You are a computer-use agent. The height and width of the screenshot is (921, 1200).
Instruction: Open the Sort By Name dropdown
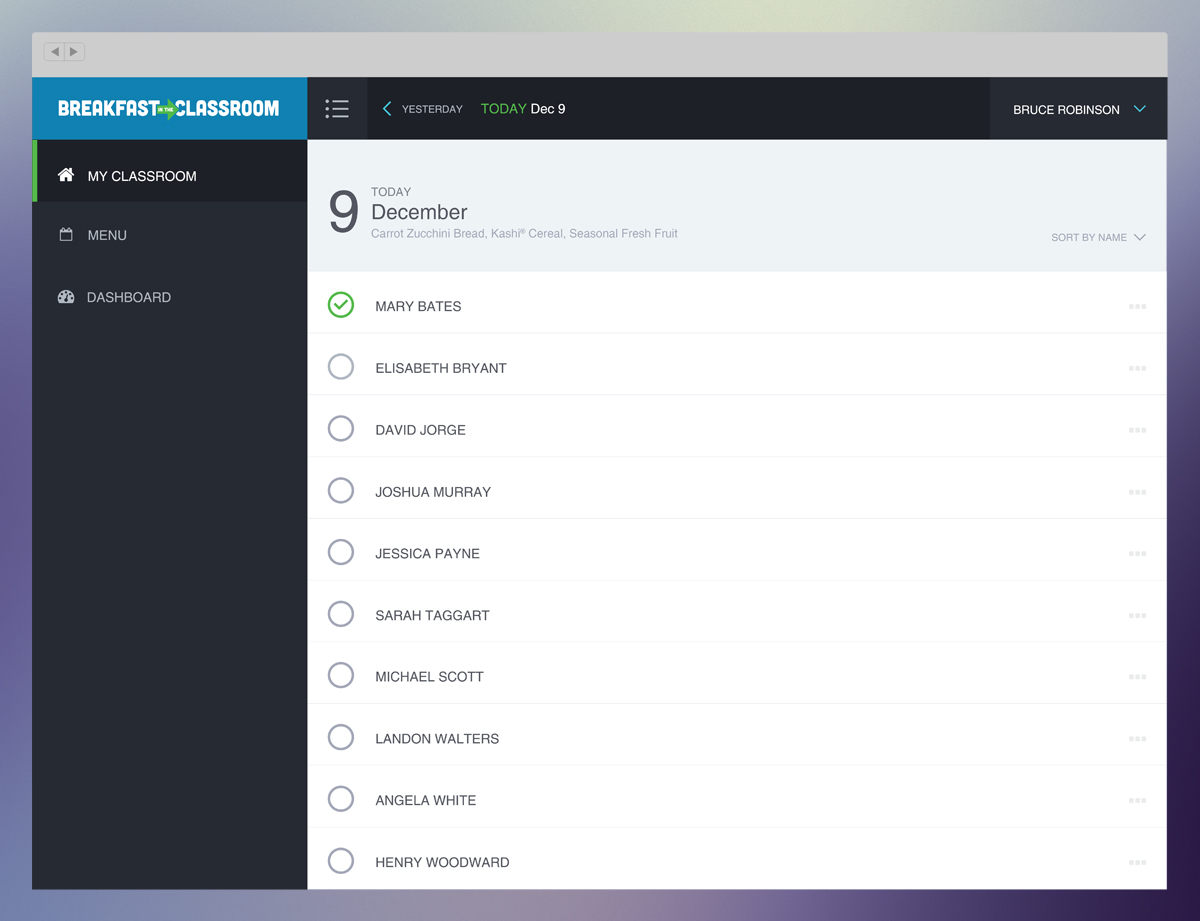[x=1098, y=237]
